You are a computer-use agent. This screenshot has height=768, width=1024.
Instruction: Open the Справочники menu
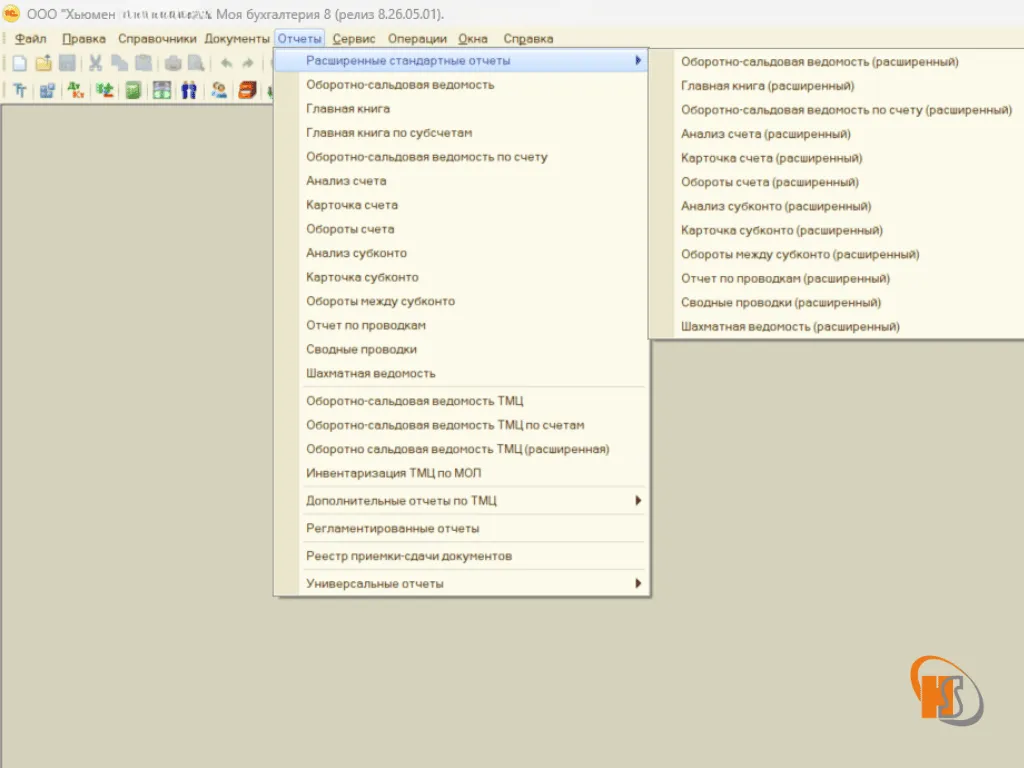click(x=157, y=39)
